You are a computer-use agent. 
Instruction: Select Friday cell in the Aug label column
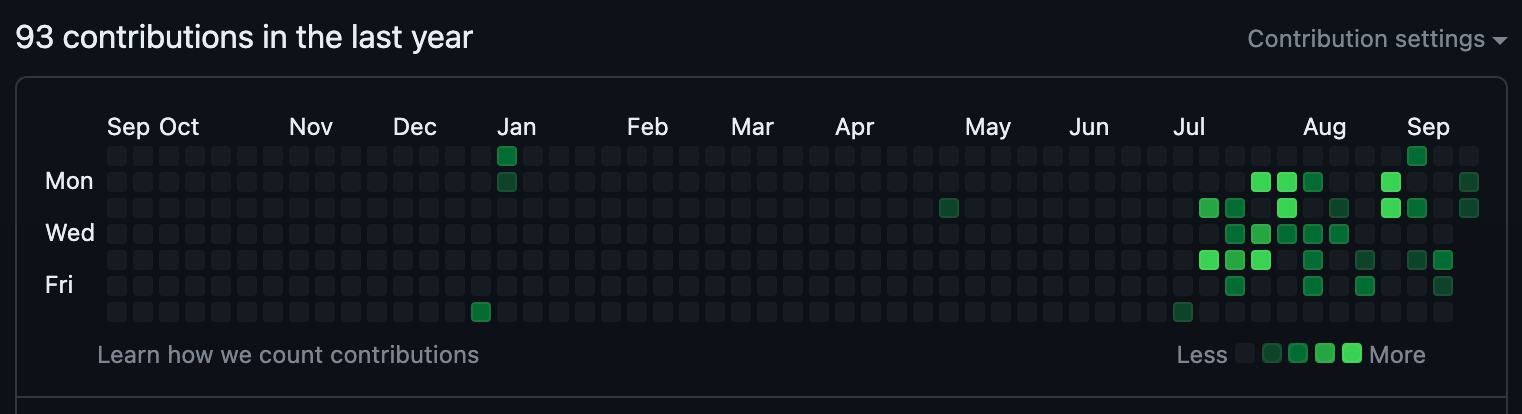pyautogui.click(x=1313, y=286)
